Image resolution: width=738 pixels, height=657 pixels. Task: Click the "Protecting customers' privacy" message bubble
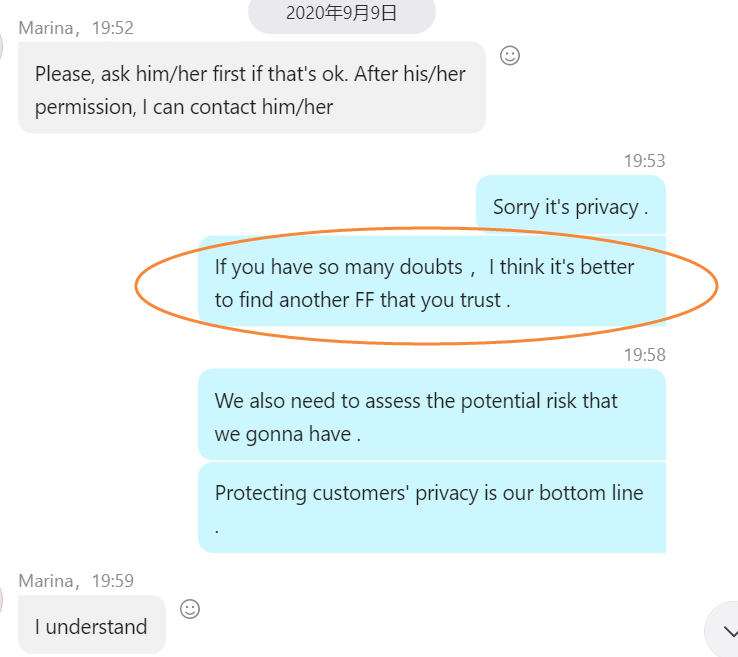[431, 508]
